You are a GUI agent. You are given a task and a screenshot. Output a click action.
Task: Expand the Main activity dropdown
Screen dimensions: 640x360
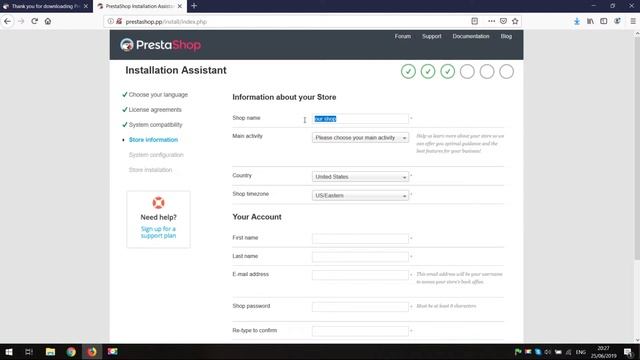point(360,138)
